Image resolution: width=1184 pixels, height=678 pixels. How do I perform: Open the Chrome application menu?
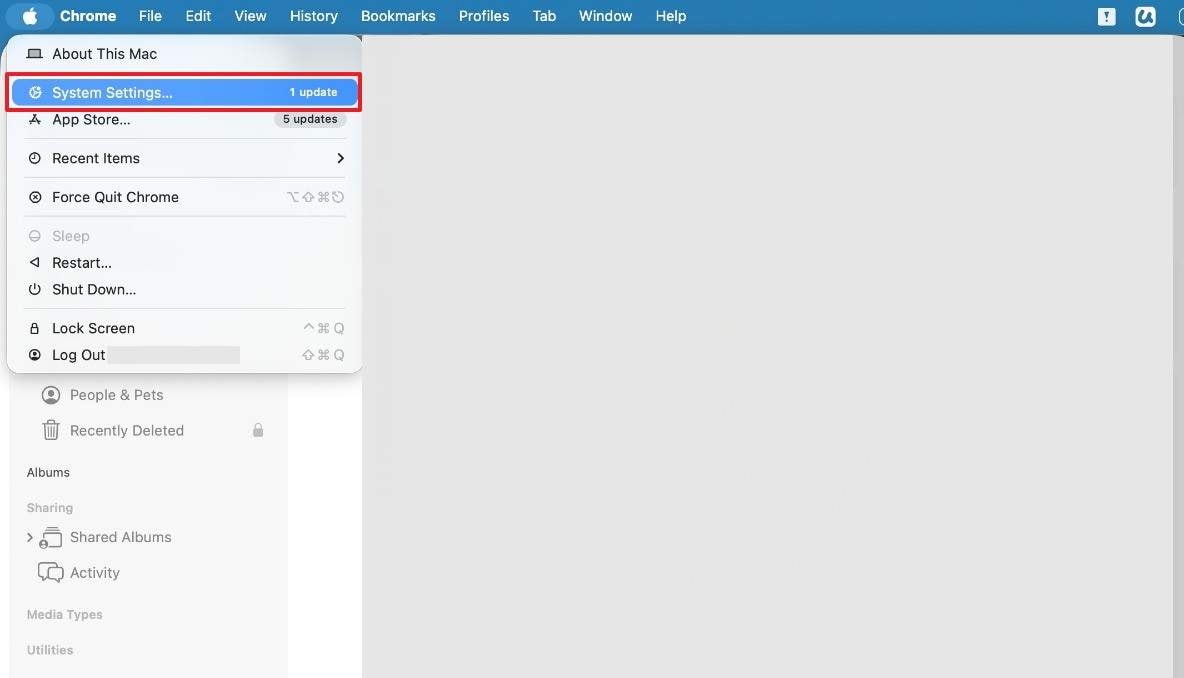pyautogui.click(x=88, y=16)
